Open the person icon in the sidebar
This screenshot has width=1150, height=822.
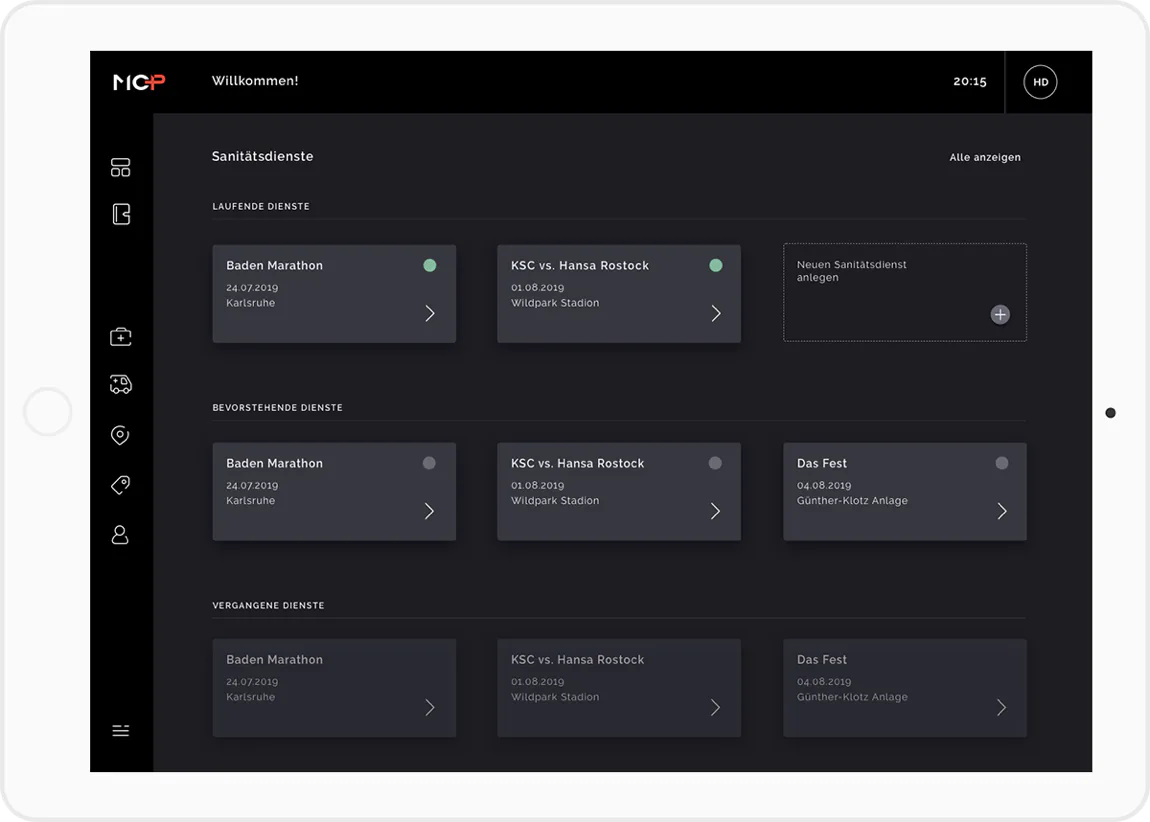(120, 535)
